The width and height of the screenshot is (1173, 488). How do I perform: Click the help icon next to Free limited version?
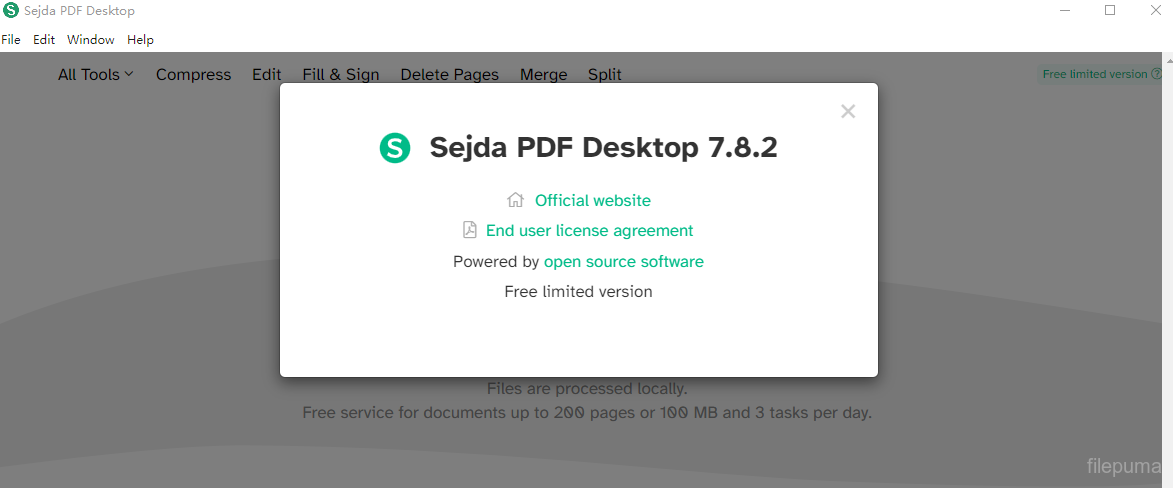point(1156,74)
